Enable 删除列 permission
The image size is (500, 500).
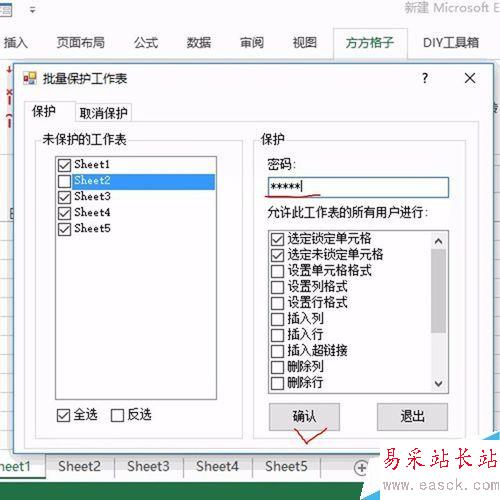[x=277, y=367]
